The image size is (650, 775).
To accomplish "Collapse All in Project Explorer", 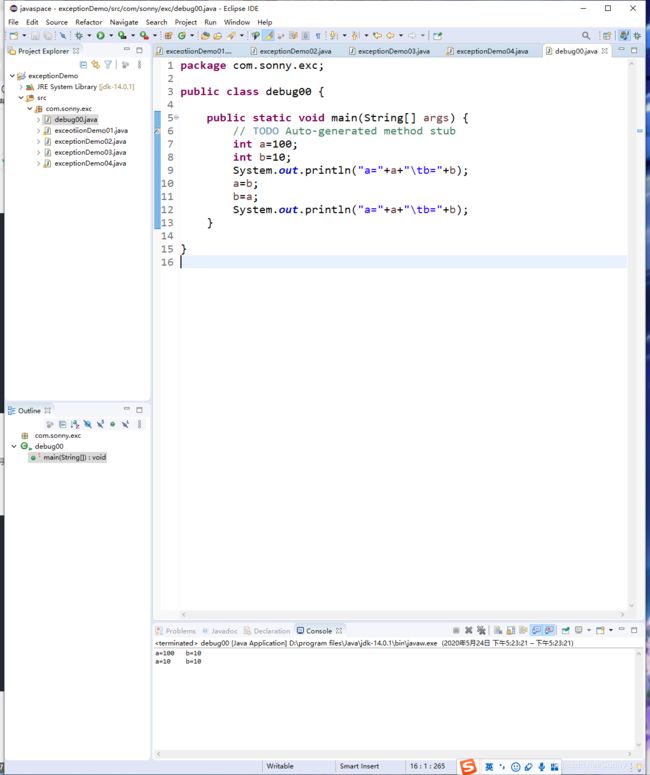I will coord(83,65).
